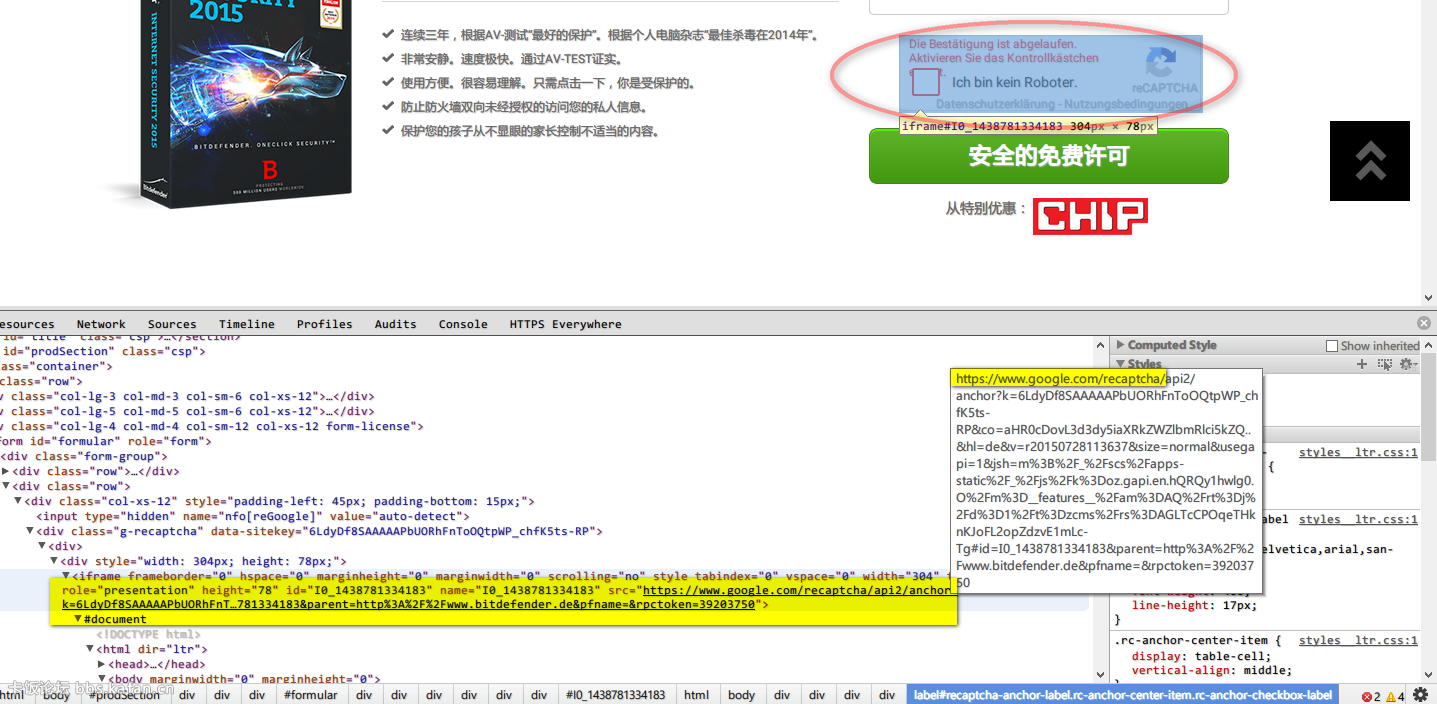This screenshot has width=1437, height=704.
Task: Add a new style rule with plus icon
Action: coord(1361,364)
